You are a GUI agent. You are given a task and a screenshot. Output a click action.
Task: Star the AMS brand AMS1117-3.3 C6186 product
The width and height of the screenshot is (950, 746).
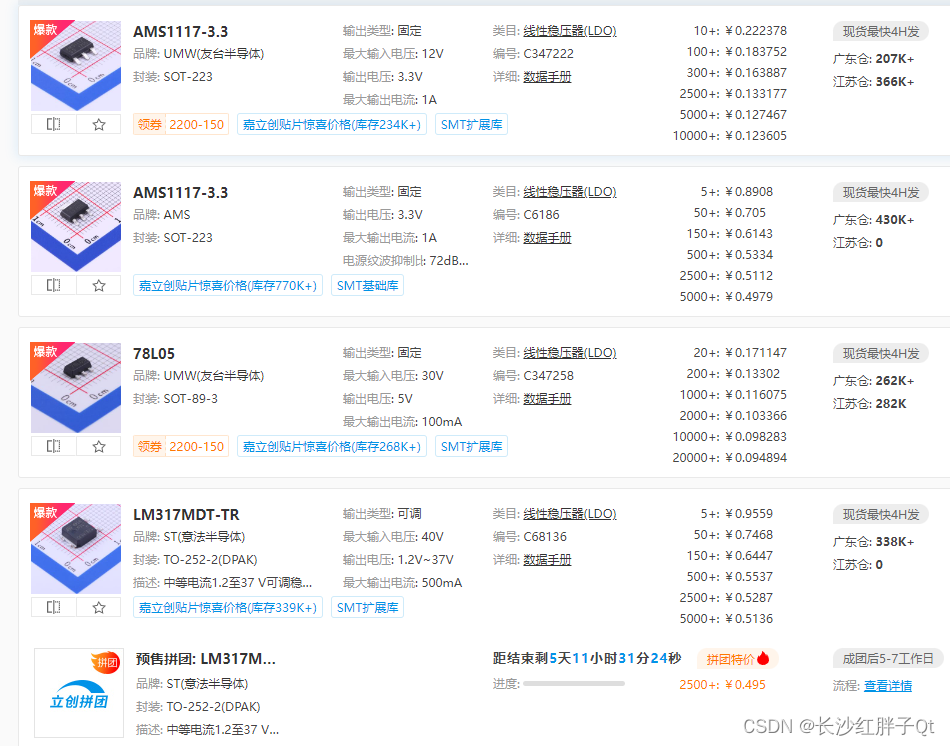(99, 285)
